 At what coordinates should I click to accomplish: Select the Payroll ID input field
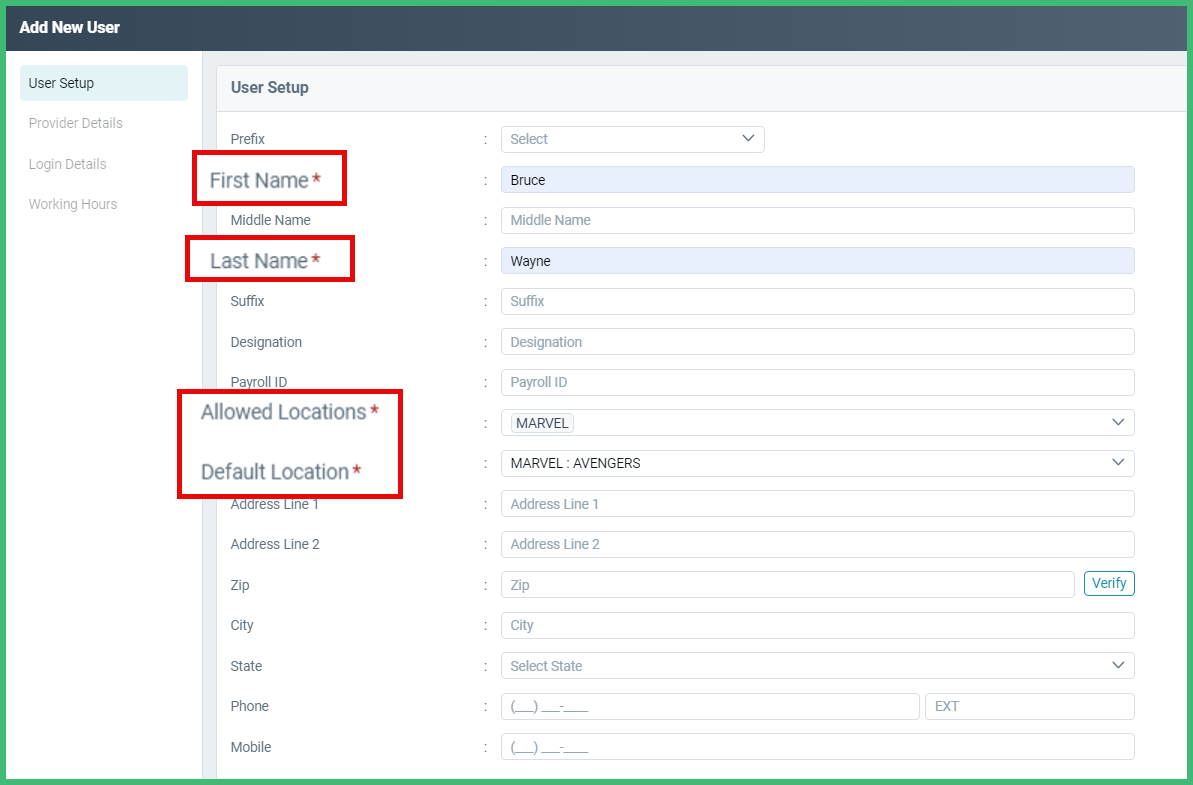817,382
